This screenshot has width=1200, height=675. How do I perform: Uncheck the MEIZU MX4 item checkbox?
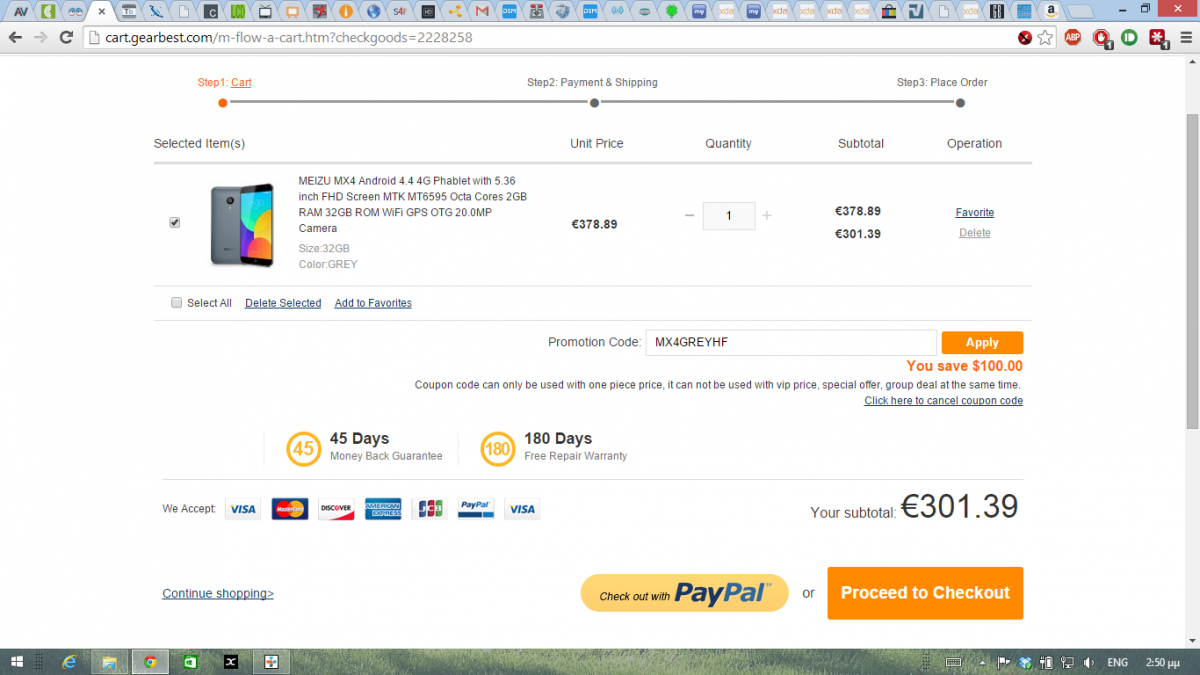175,222
